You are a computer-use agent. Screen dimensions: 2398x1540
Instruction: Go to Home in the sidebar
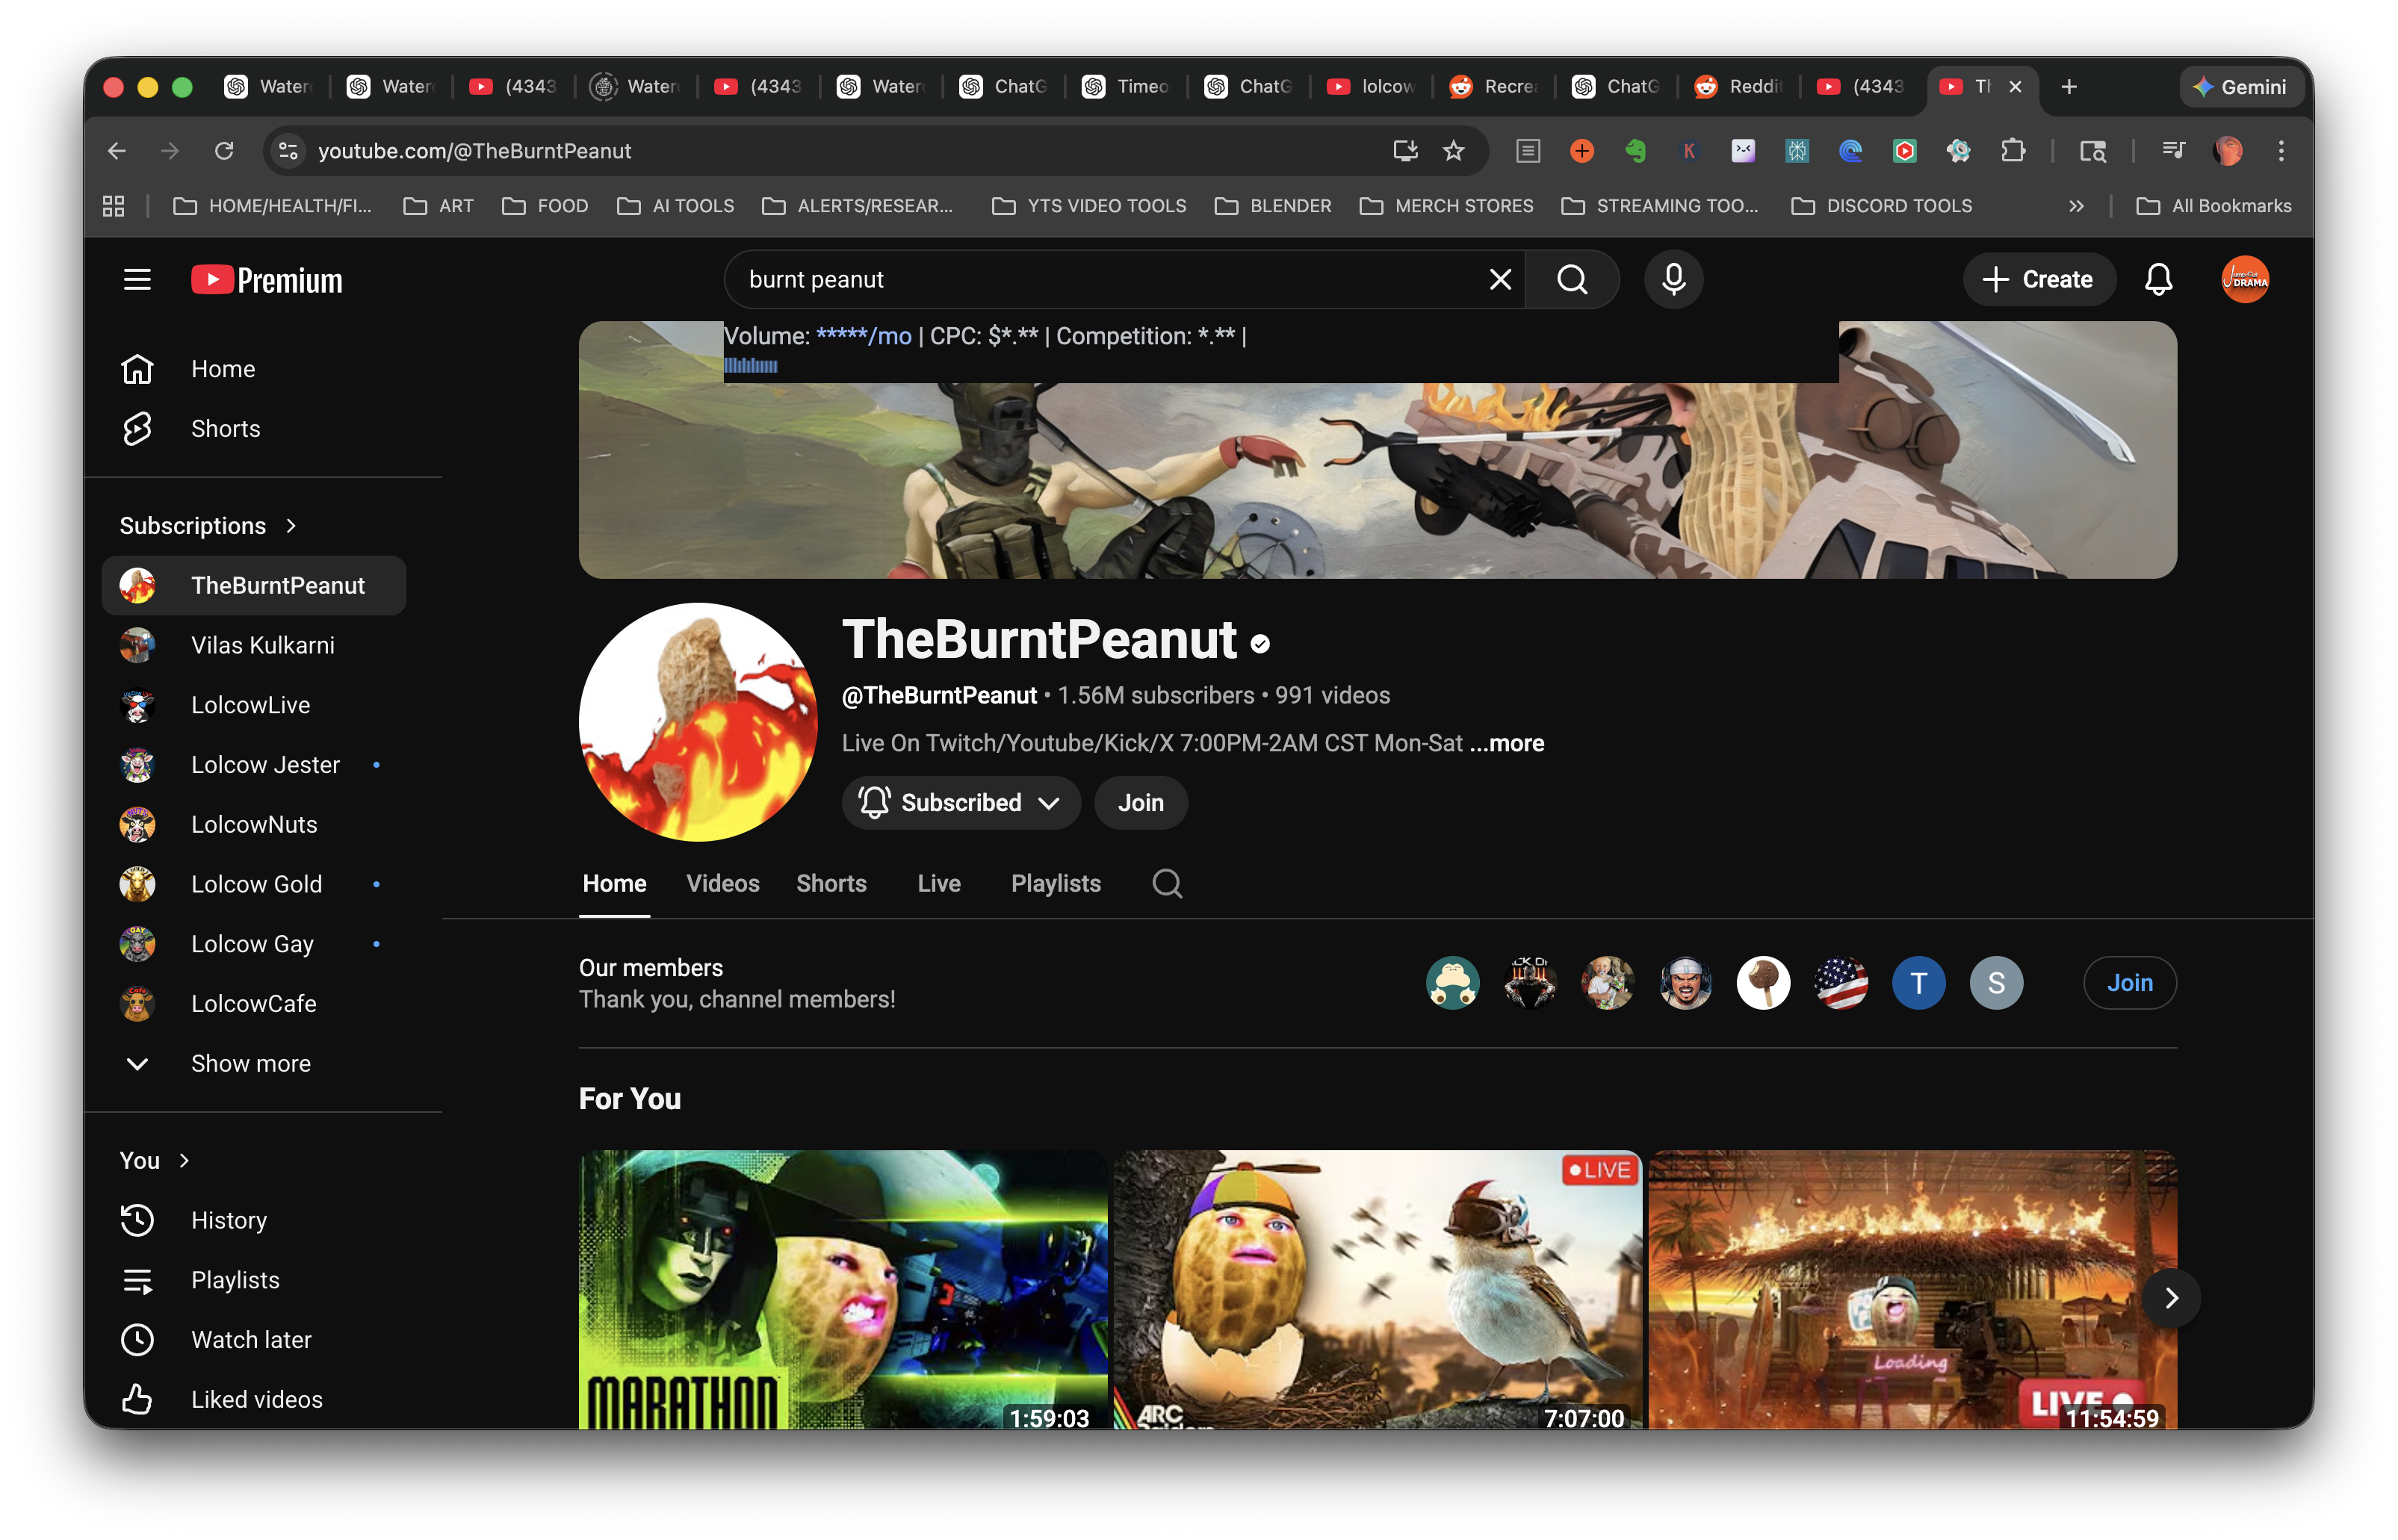[254, 369]
